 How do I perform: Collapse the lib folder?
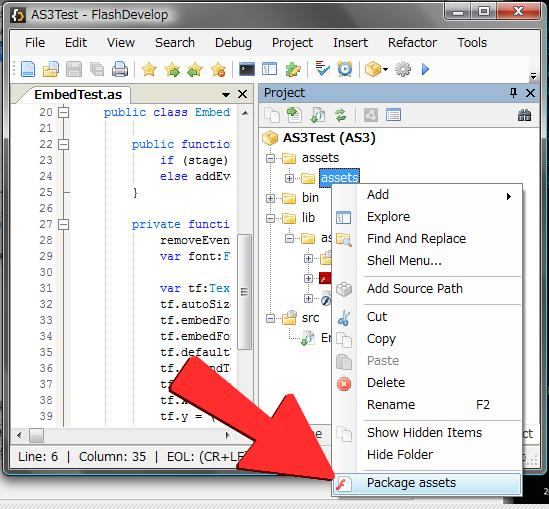click(270, 219)
